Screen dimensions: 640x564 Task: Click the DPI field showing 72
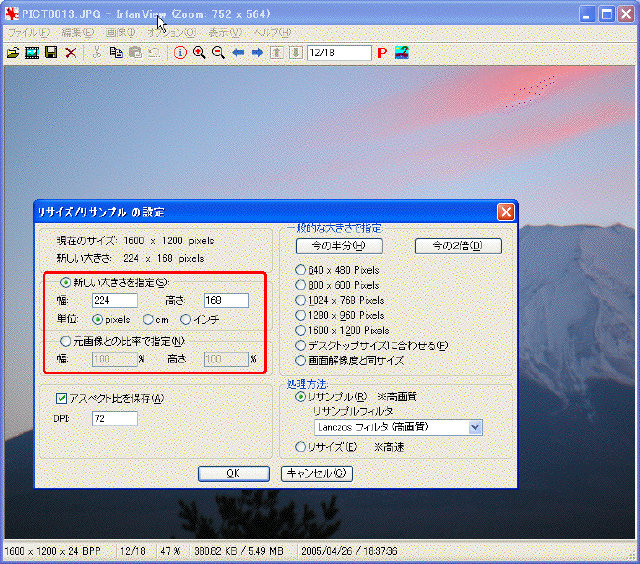[114, 418]
